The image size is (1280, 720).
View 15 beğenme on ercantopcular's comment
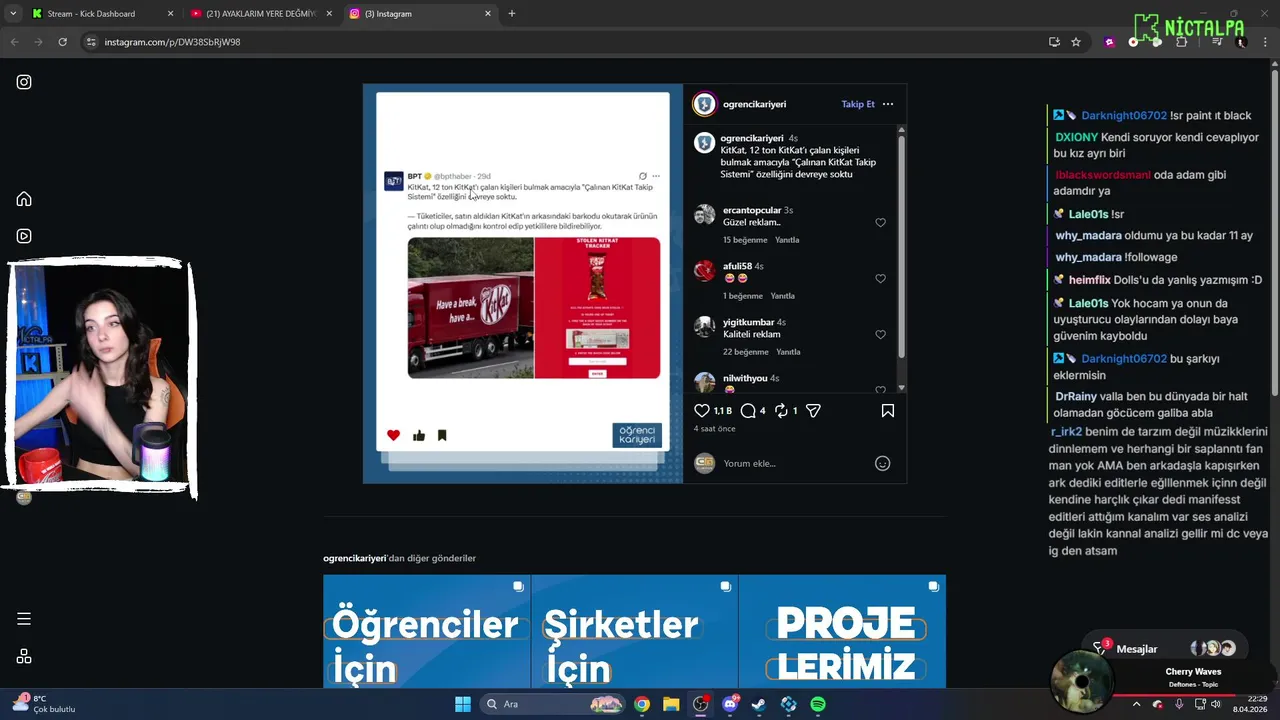tap(745, 240)
